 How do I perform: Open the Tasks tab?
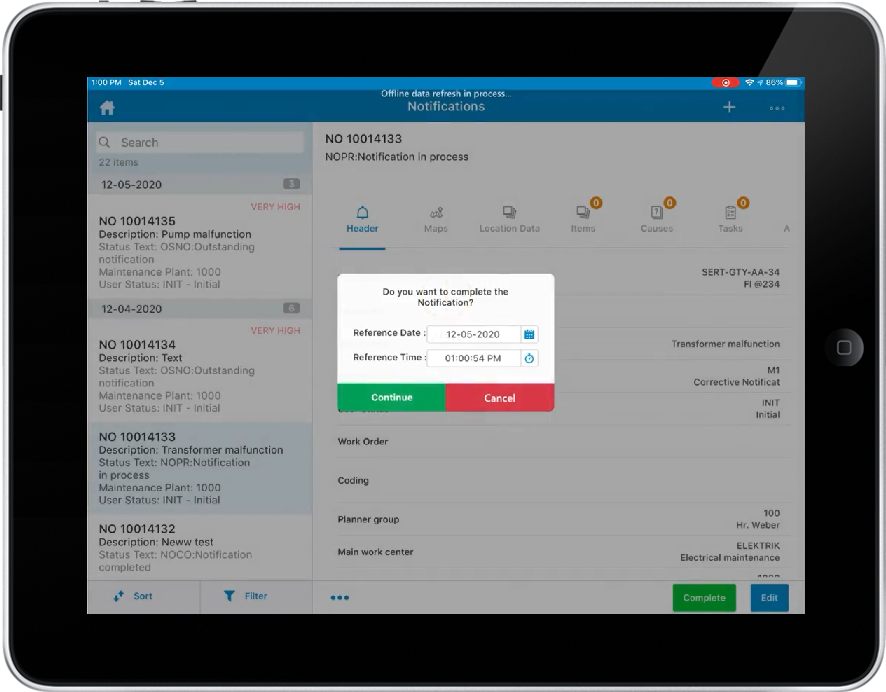click(730, 219)
